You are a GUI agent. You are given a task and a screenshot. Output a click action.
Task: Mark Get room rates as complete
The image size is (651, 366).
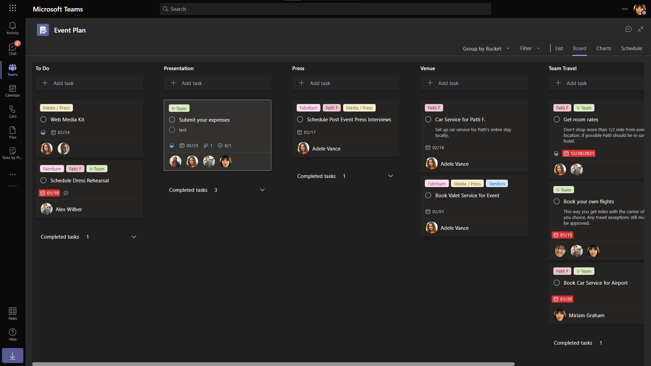[x=557, y=120]
